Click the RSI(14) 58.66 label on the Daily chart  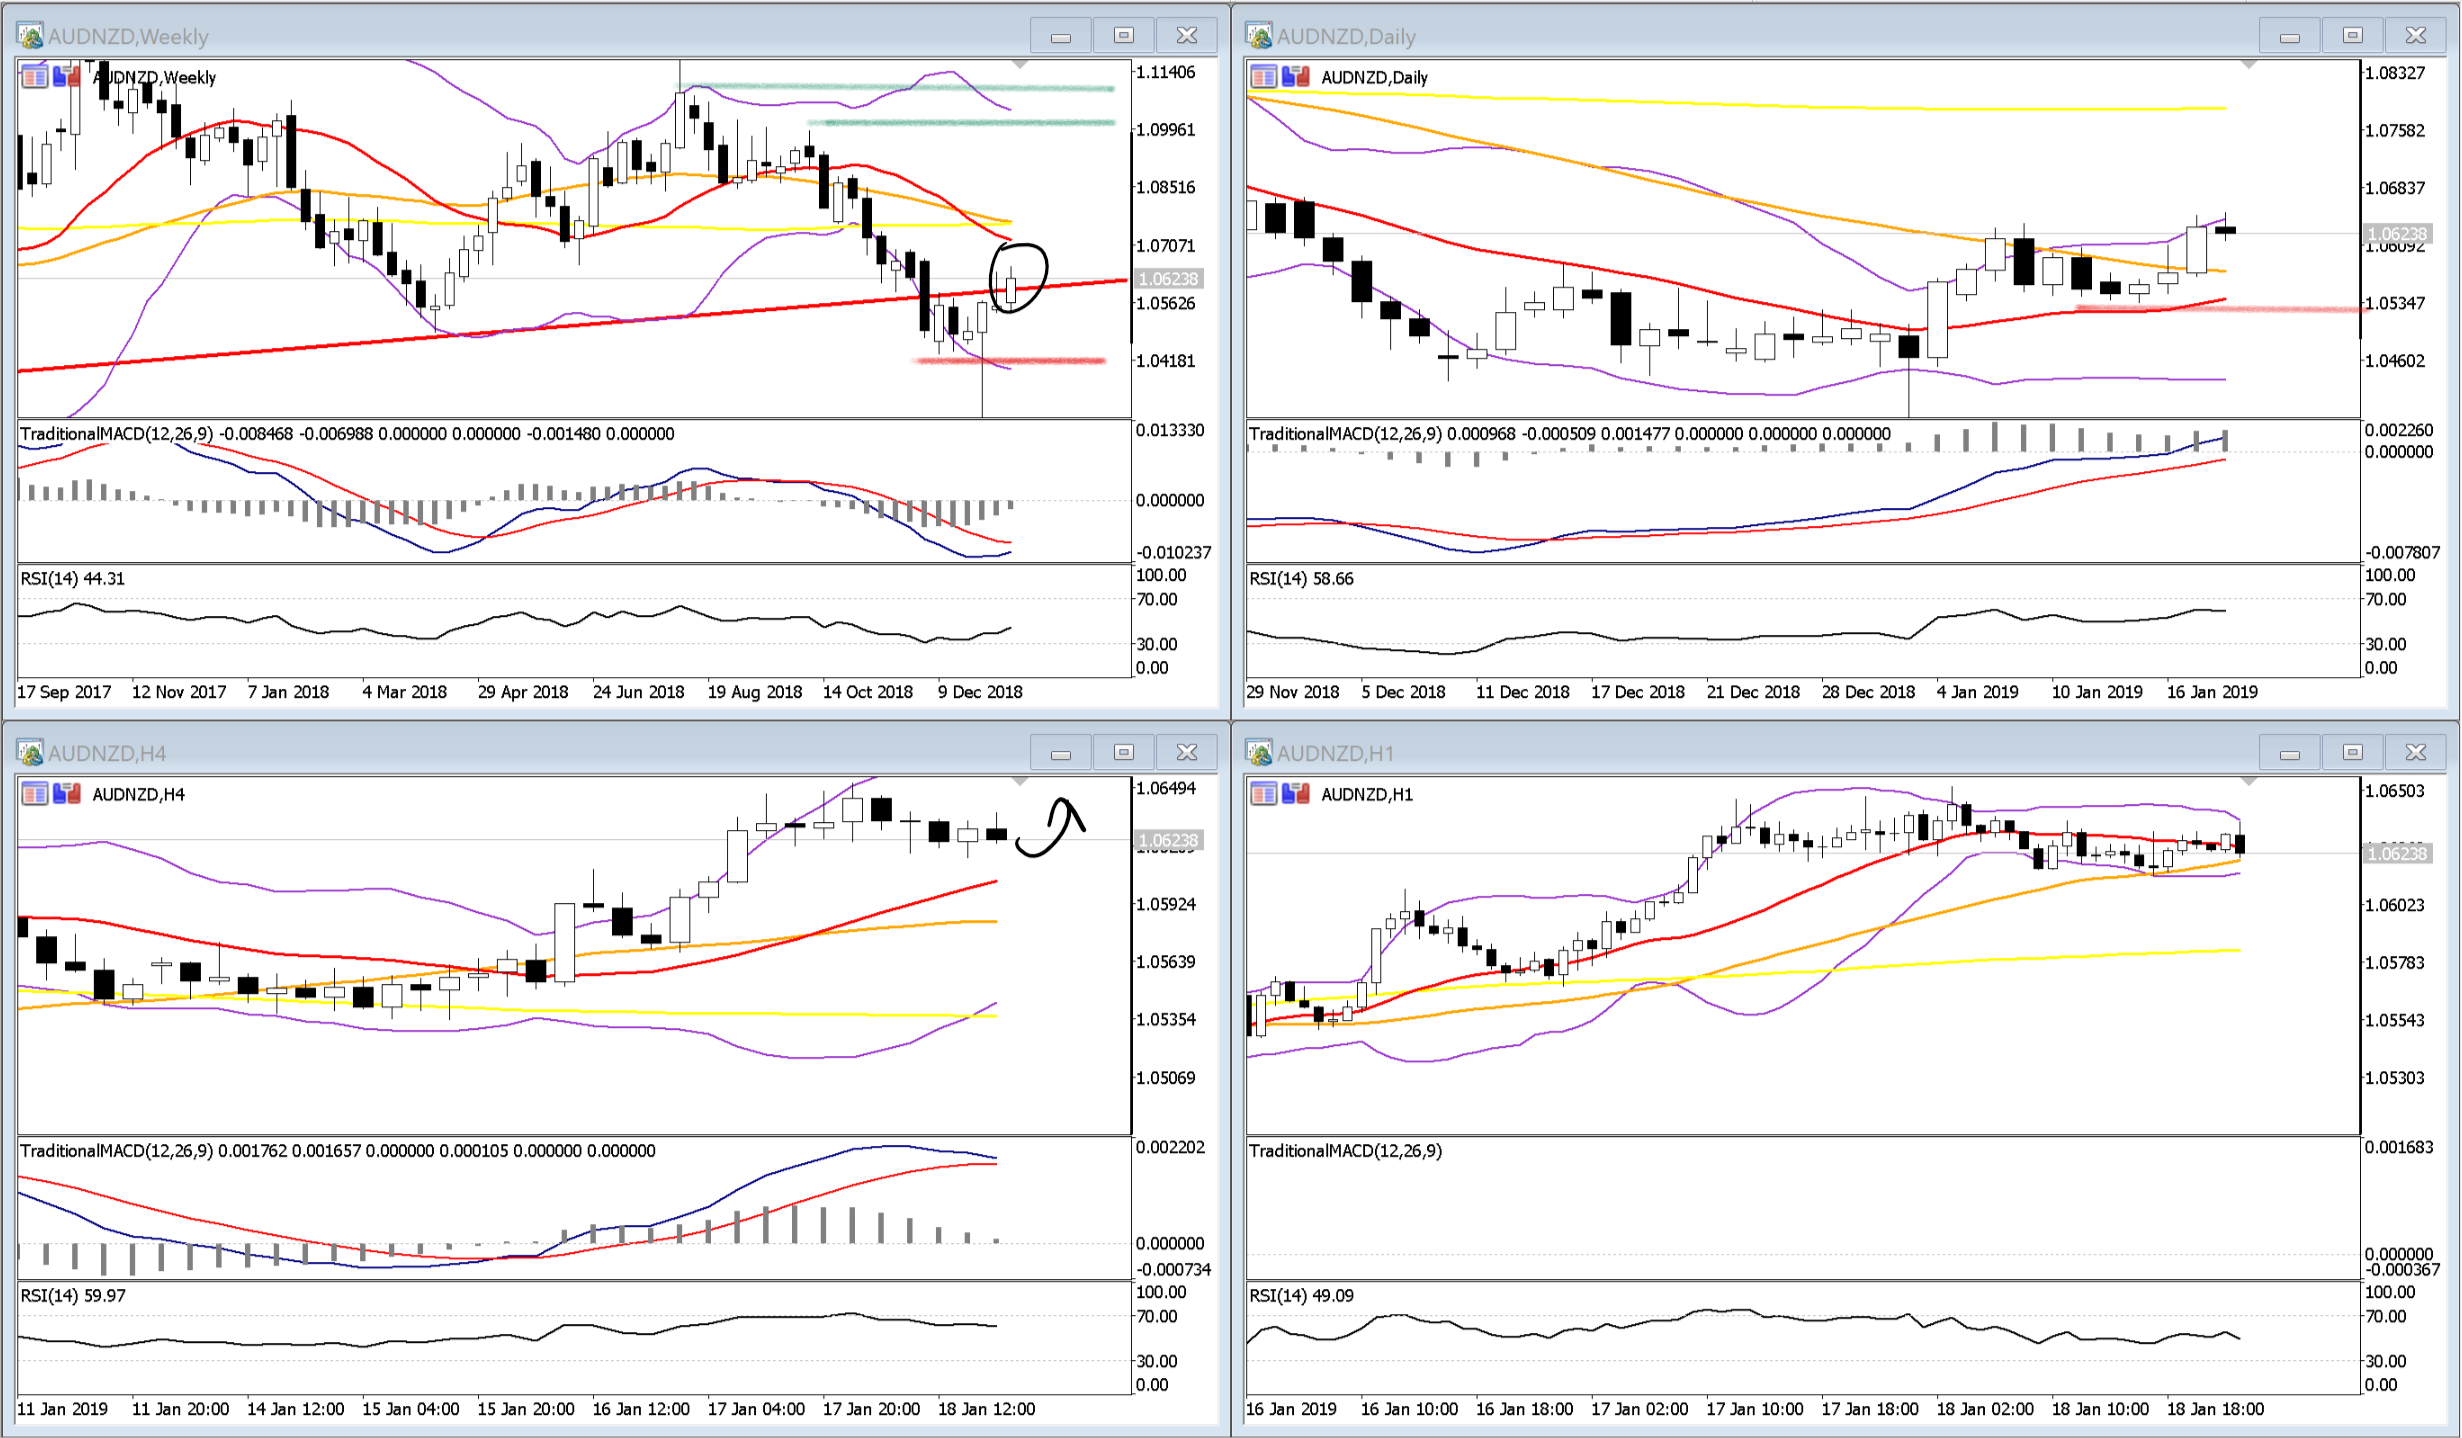coord(1301,579)
